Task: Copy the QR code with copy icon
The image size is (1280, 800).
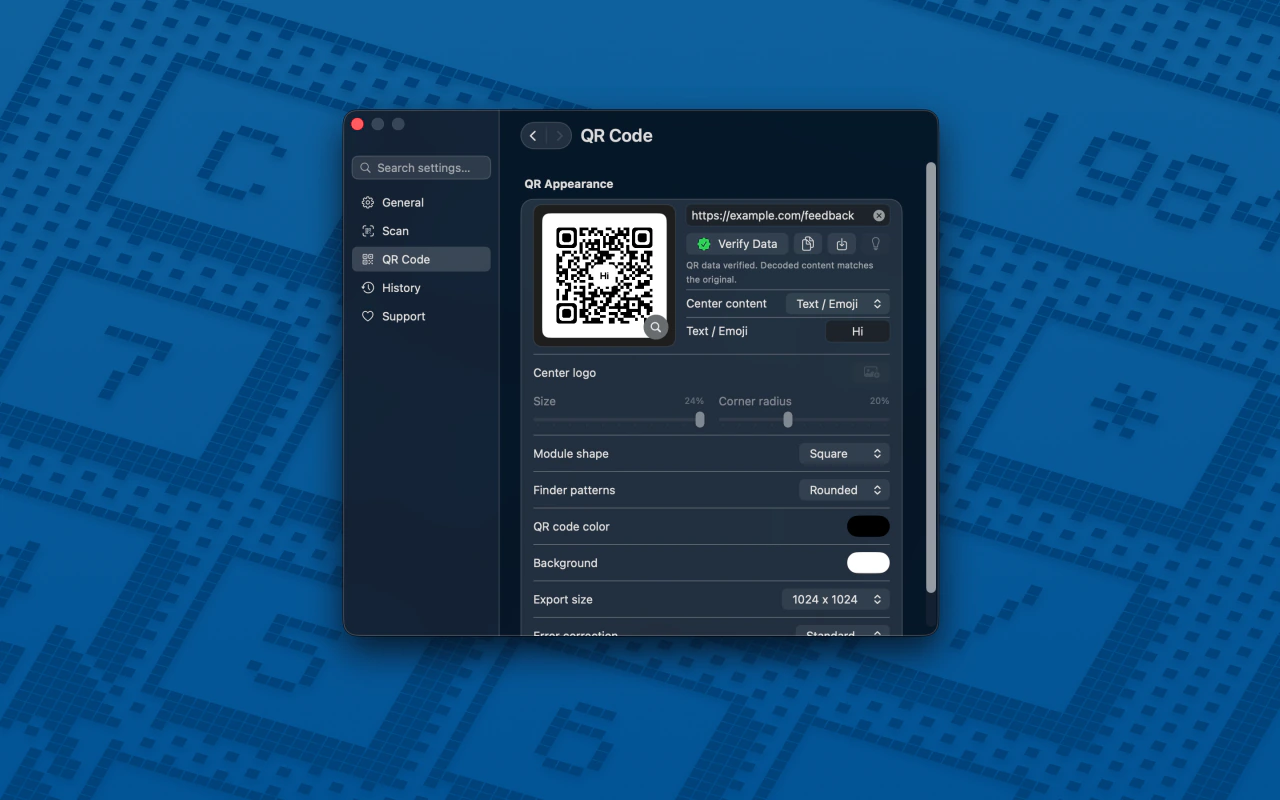Action: tap(808, 244)
